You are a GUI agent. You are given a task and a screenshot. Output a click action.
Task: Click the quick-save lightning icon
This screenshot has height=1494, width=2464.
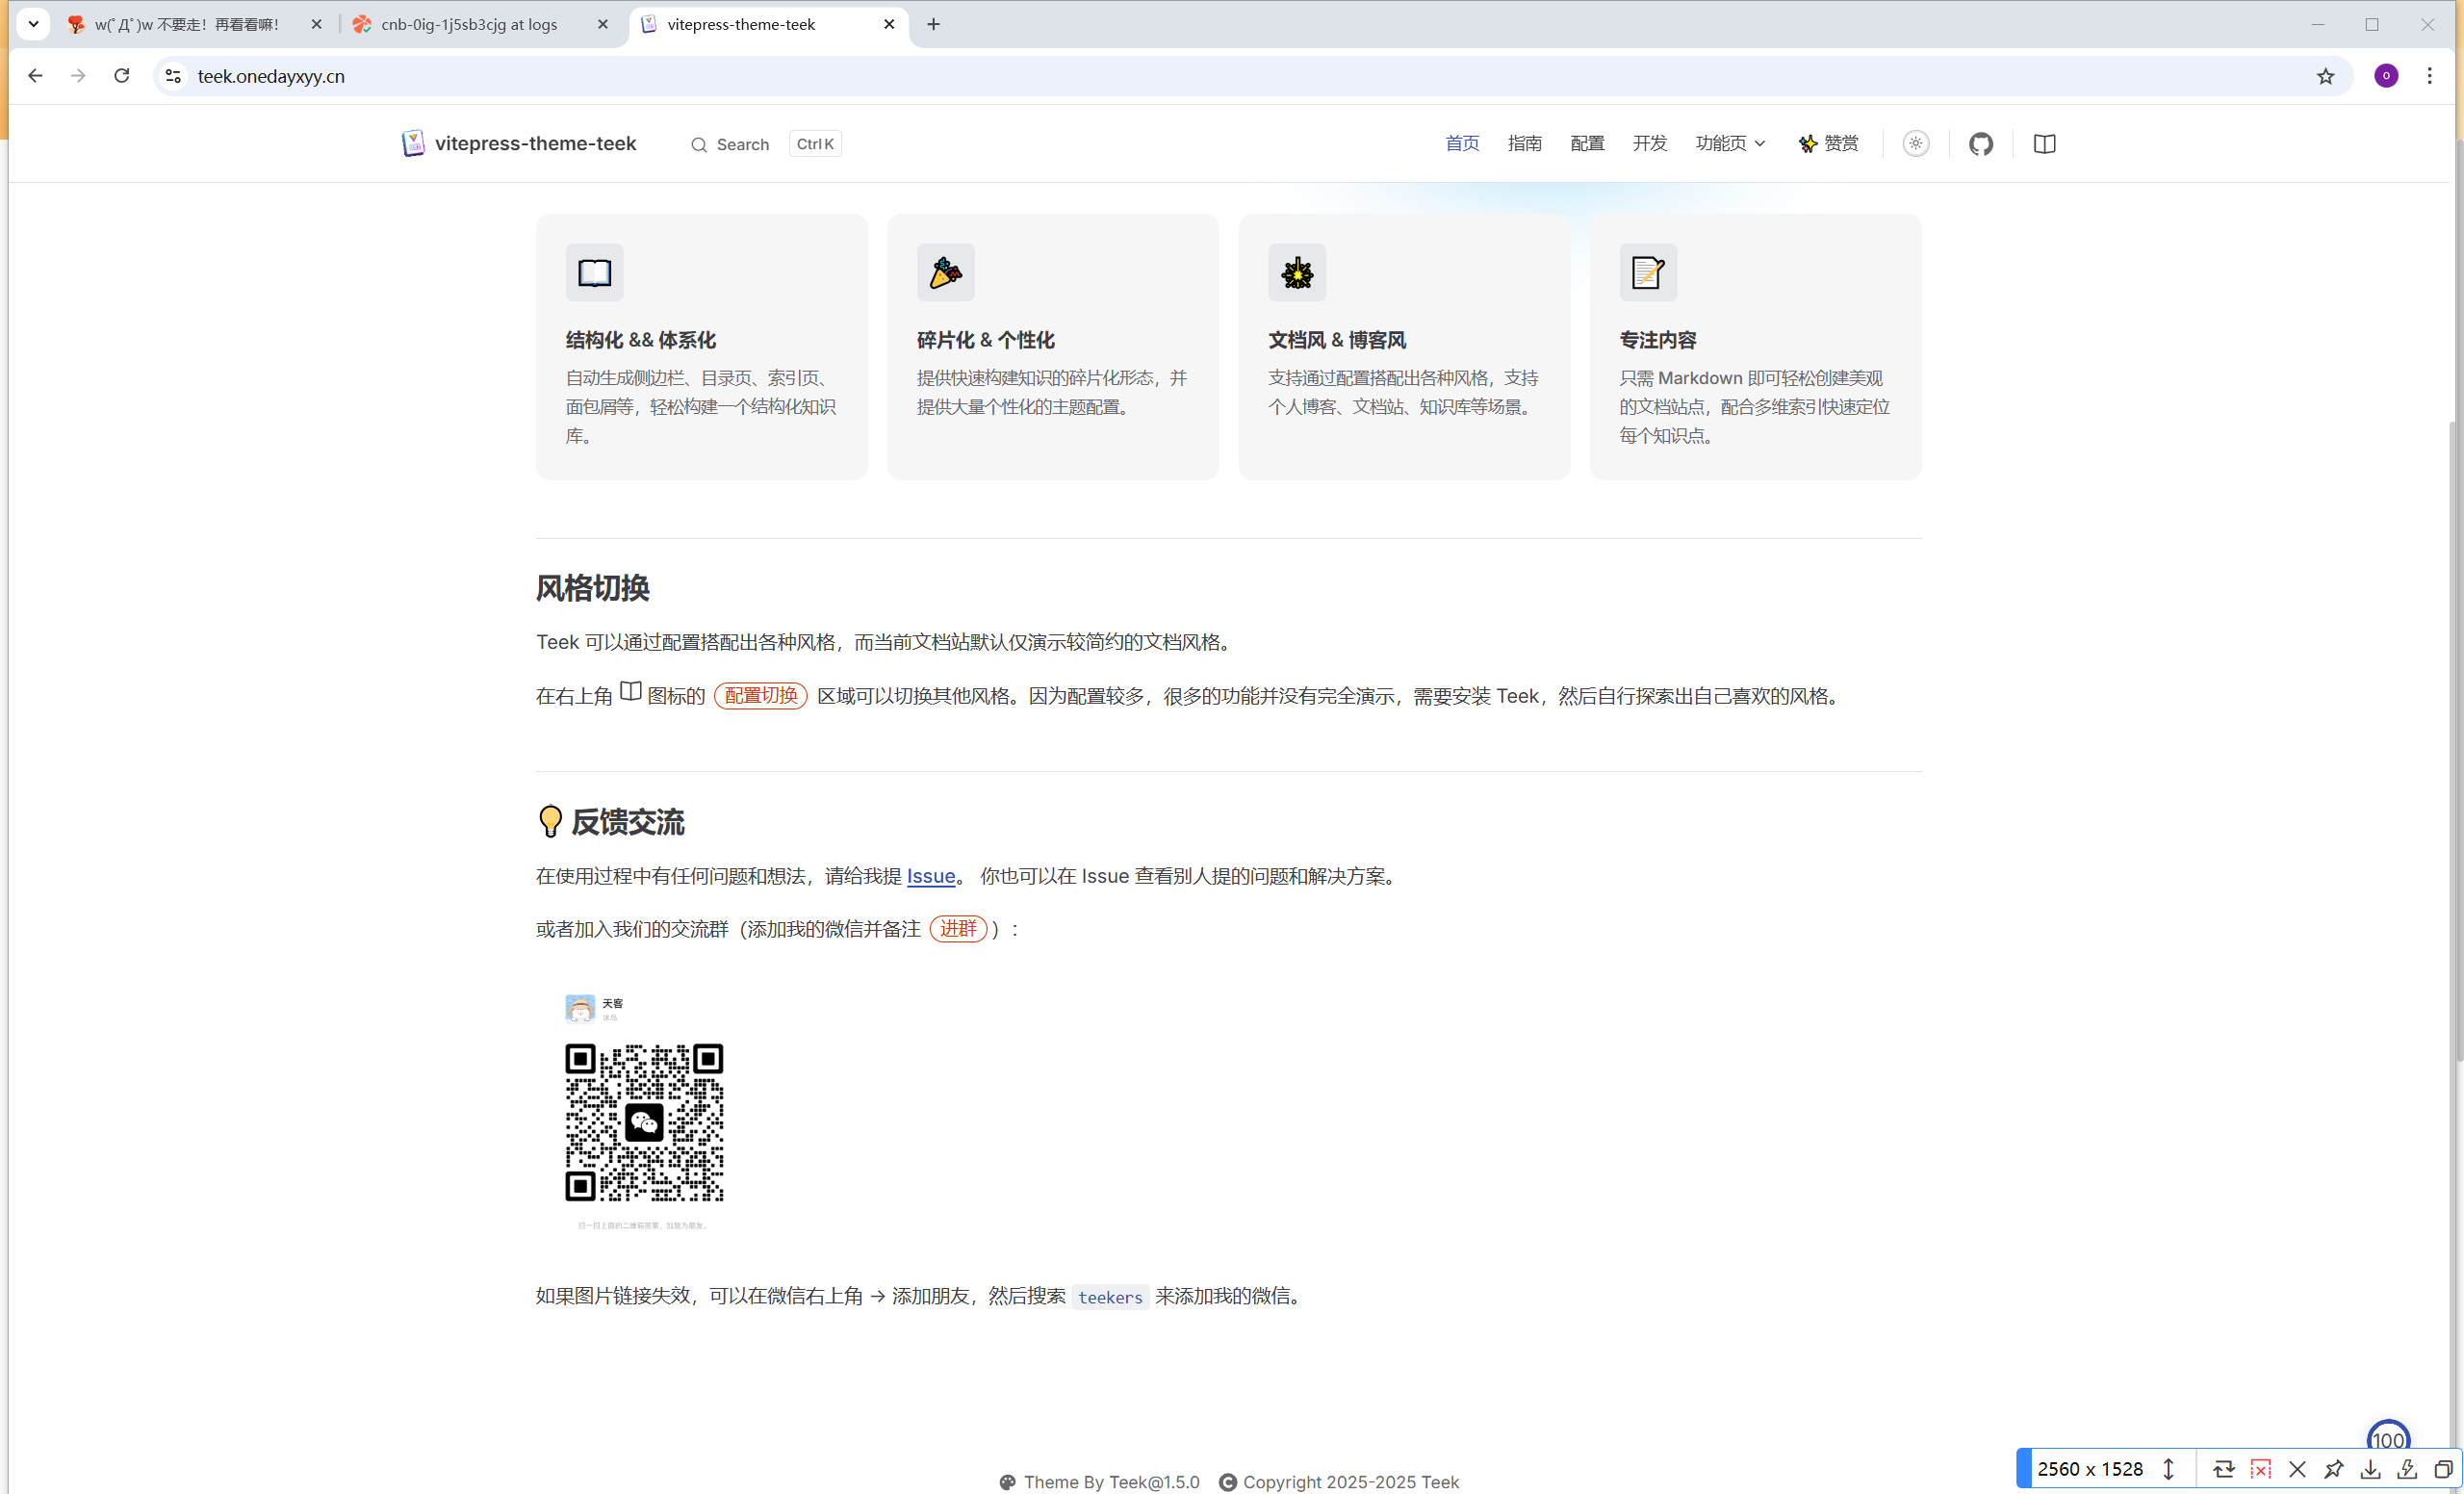pos(2407,1469)
